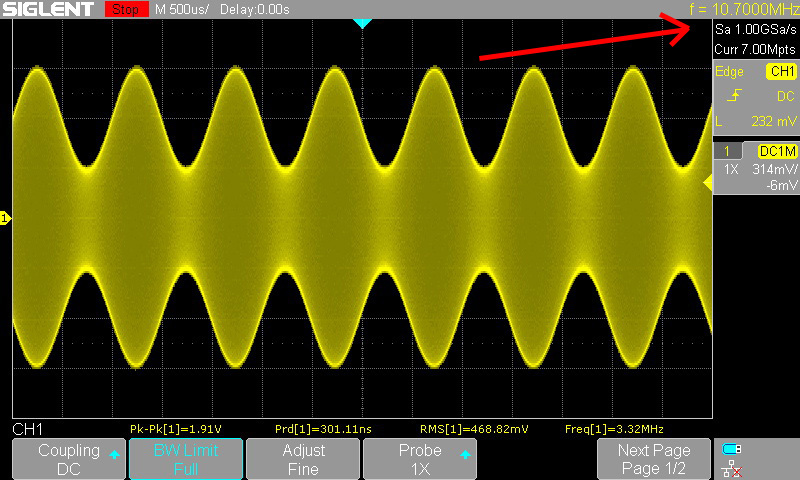Open the Coupling DC selection menu
Image resolution: width=800 pixels, height=480 pixels.
69,459
